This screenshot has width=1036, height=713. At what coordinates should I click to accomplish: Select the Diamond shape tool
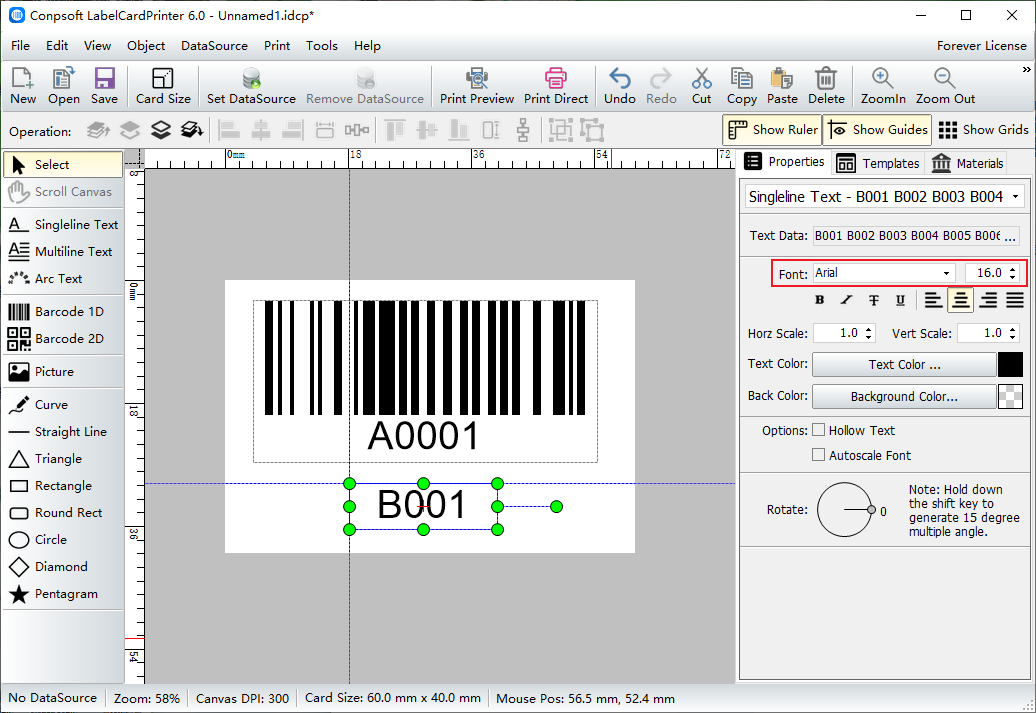63,567
